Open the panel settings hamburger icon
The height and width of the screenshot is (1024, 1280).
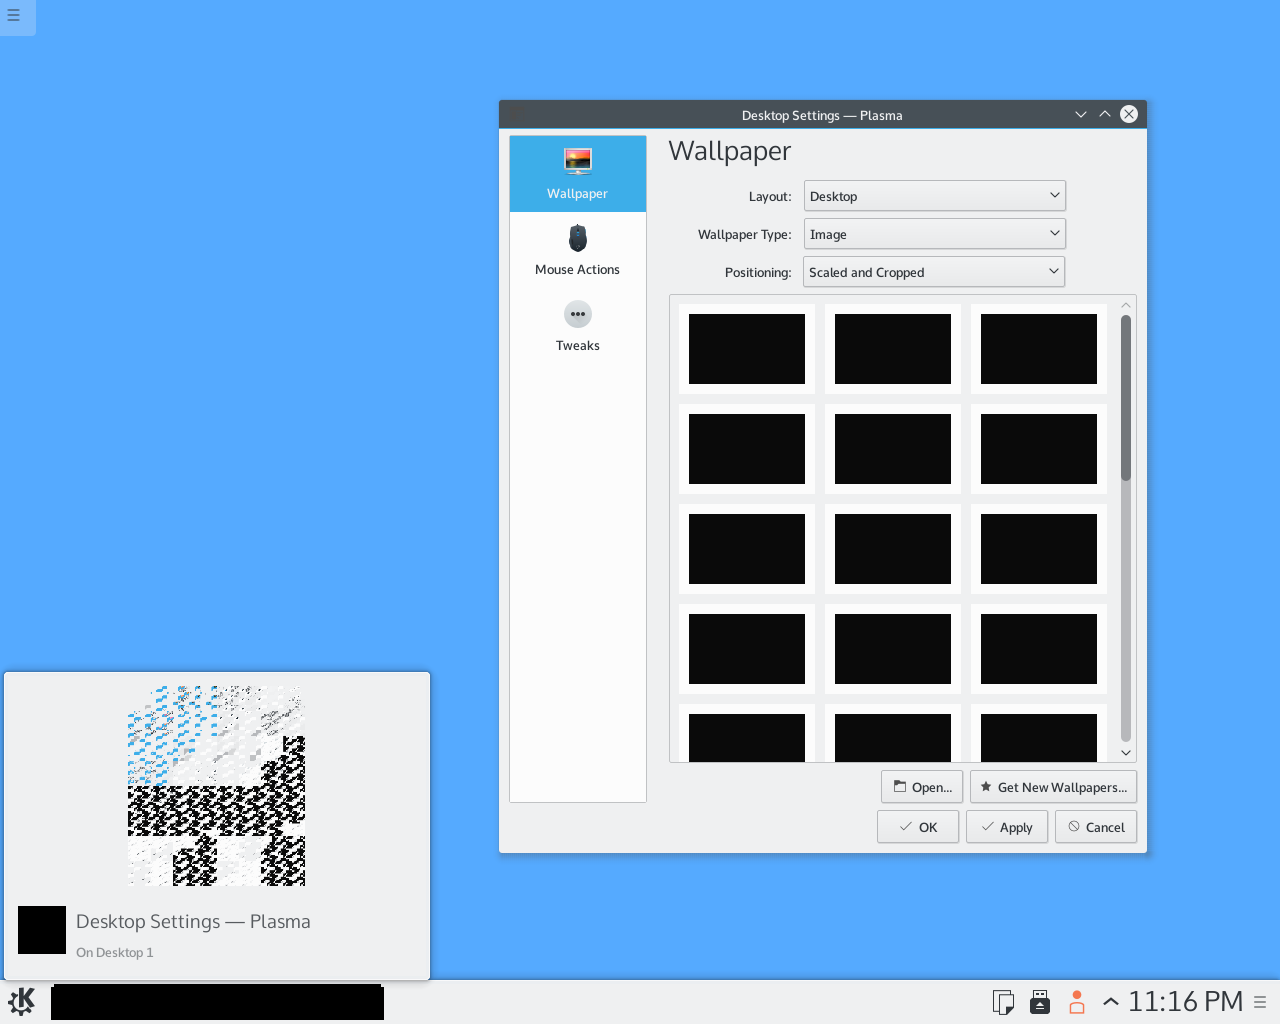1260,1002
